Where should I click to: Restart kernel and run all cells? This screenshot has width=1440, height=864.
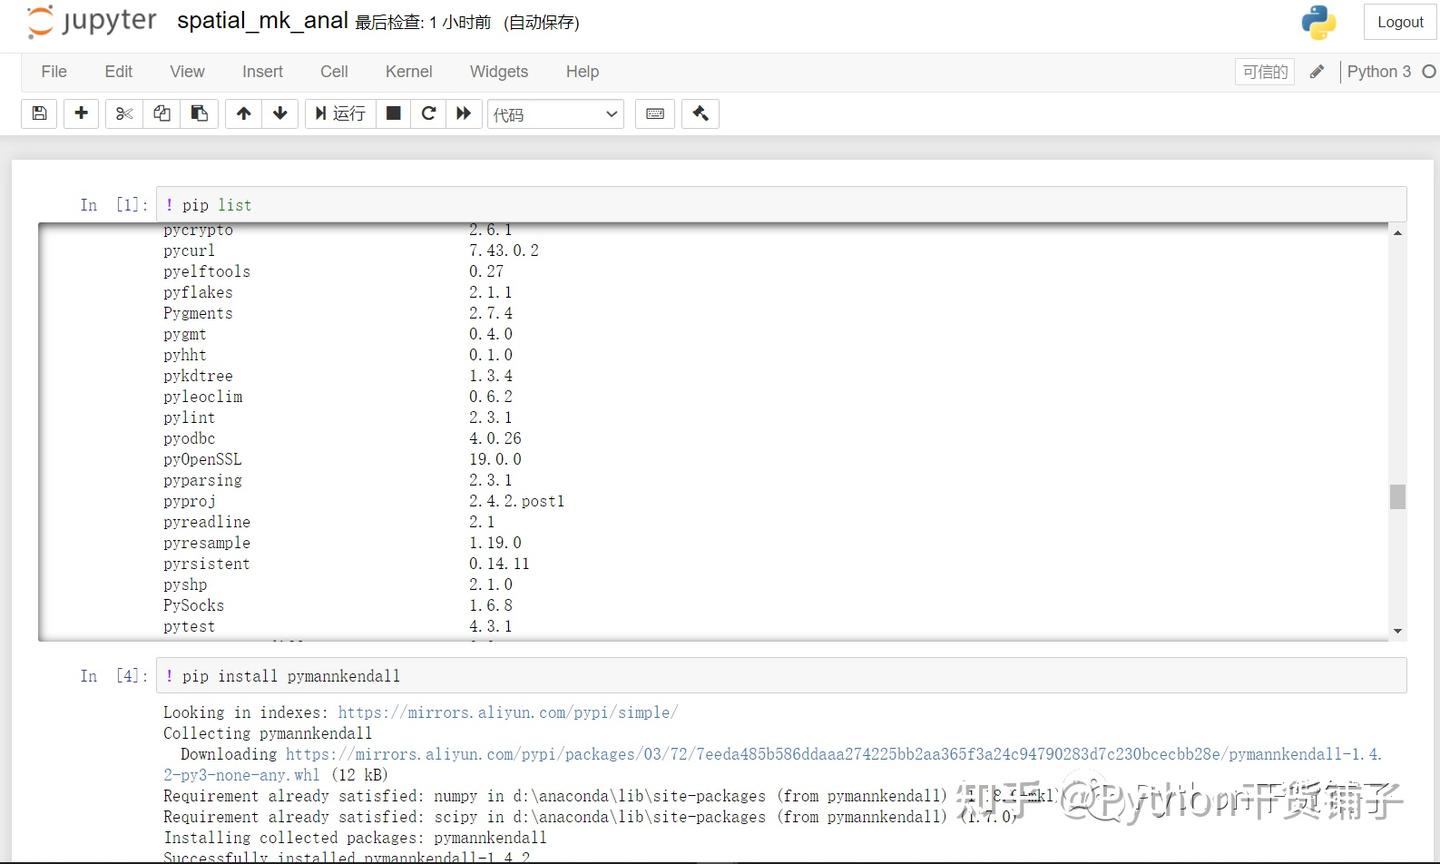(463, 113)
